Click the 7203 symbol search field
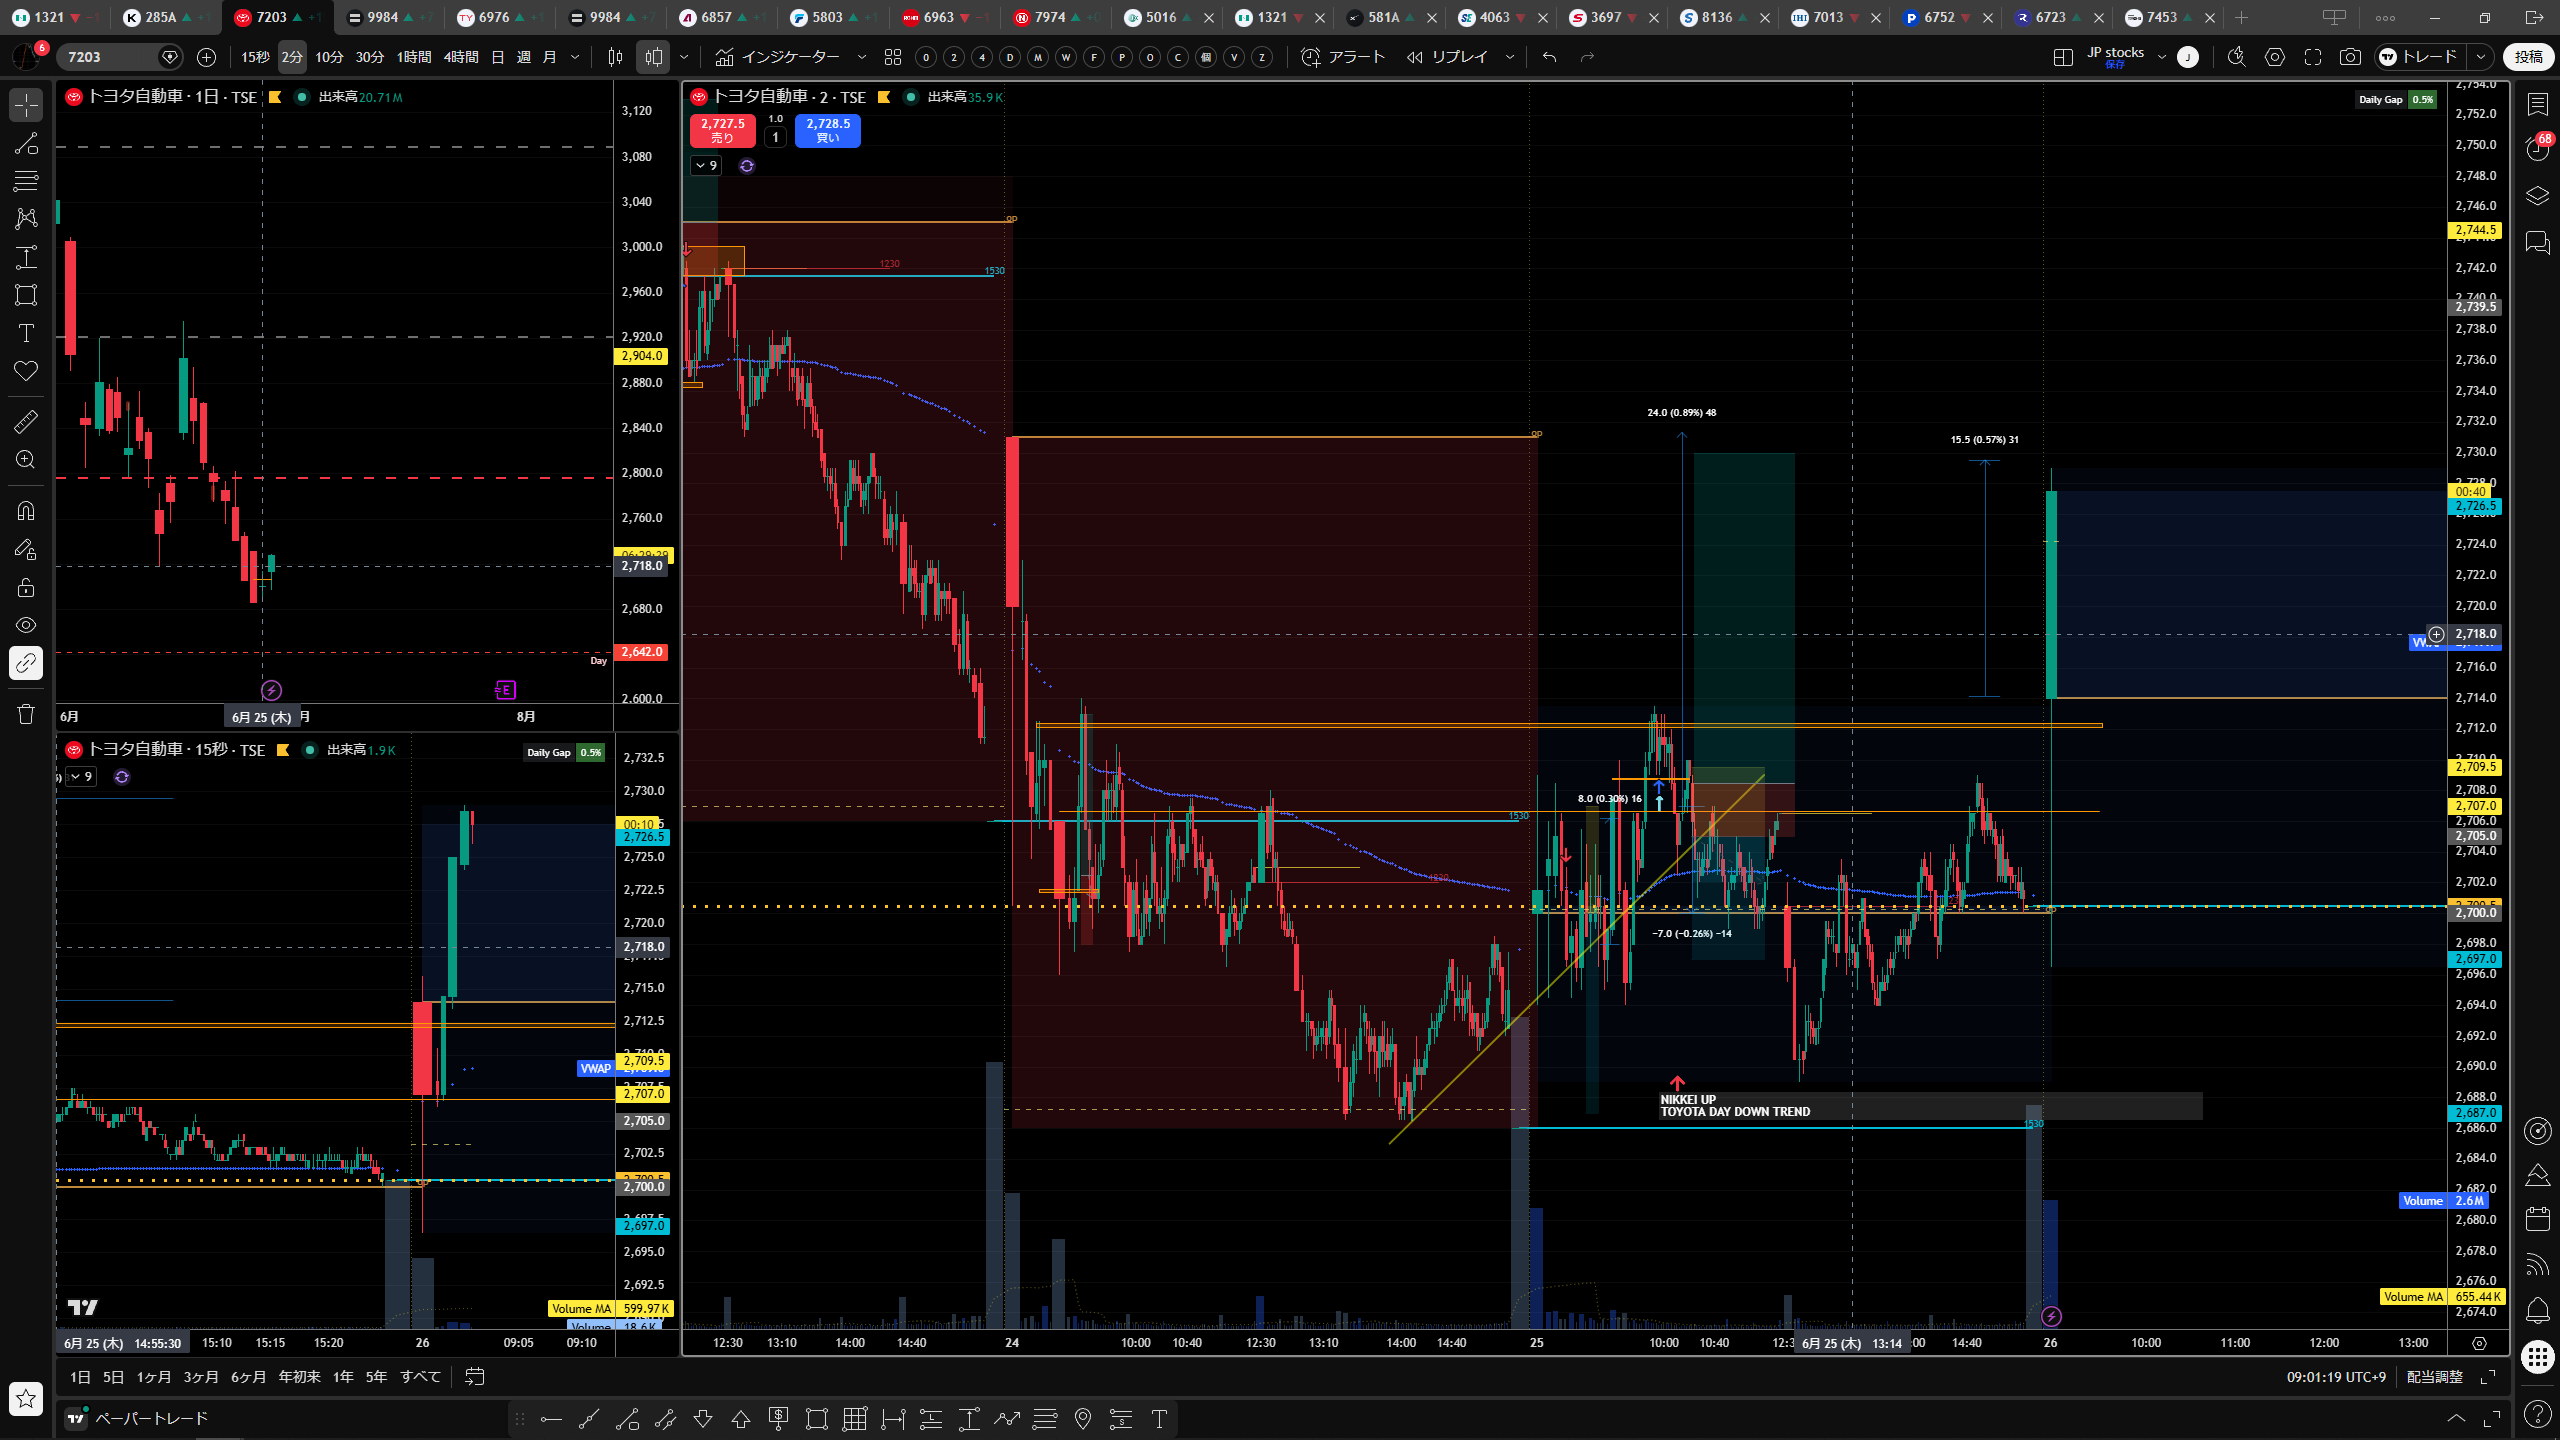 [x=112, y=57]
